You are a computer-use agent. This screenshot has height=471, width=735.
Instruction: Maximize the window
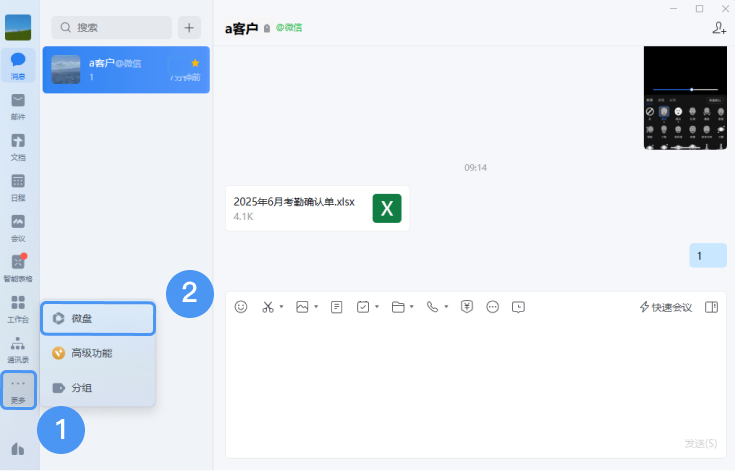(x=699, y=8)
